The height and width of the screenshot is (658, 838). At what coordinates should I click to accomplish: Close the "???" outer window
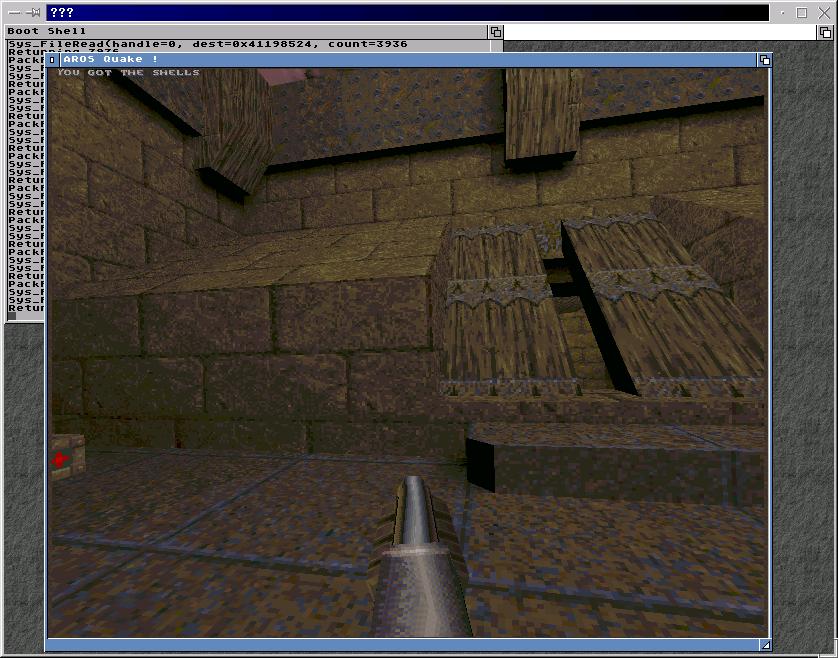pyautogui.click(x=822, y=13)
